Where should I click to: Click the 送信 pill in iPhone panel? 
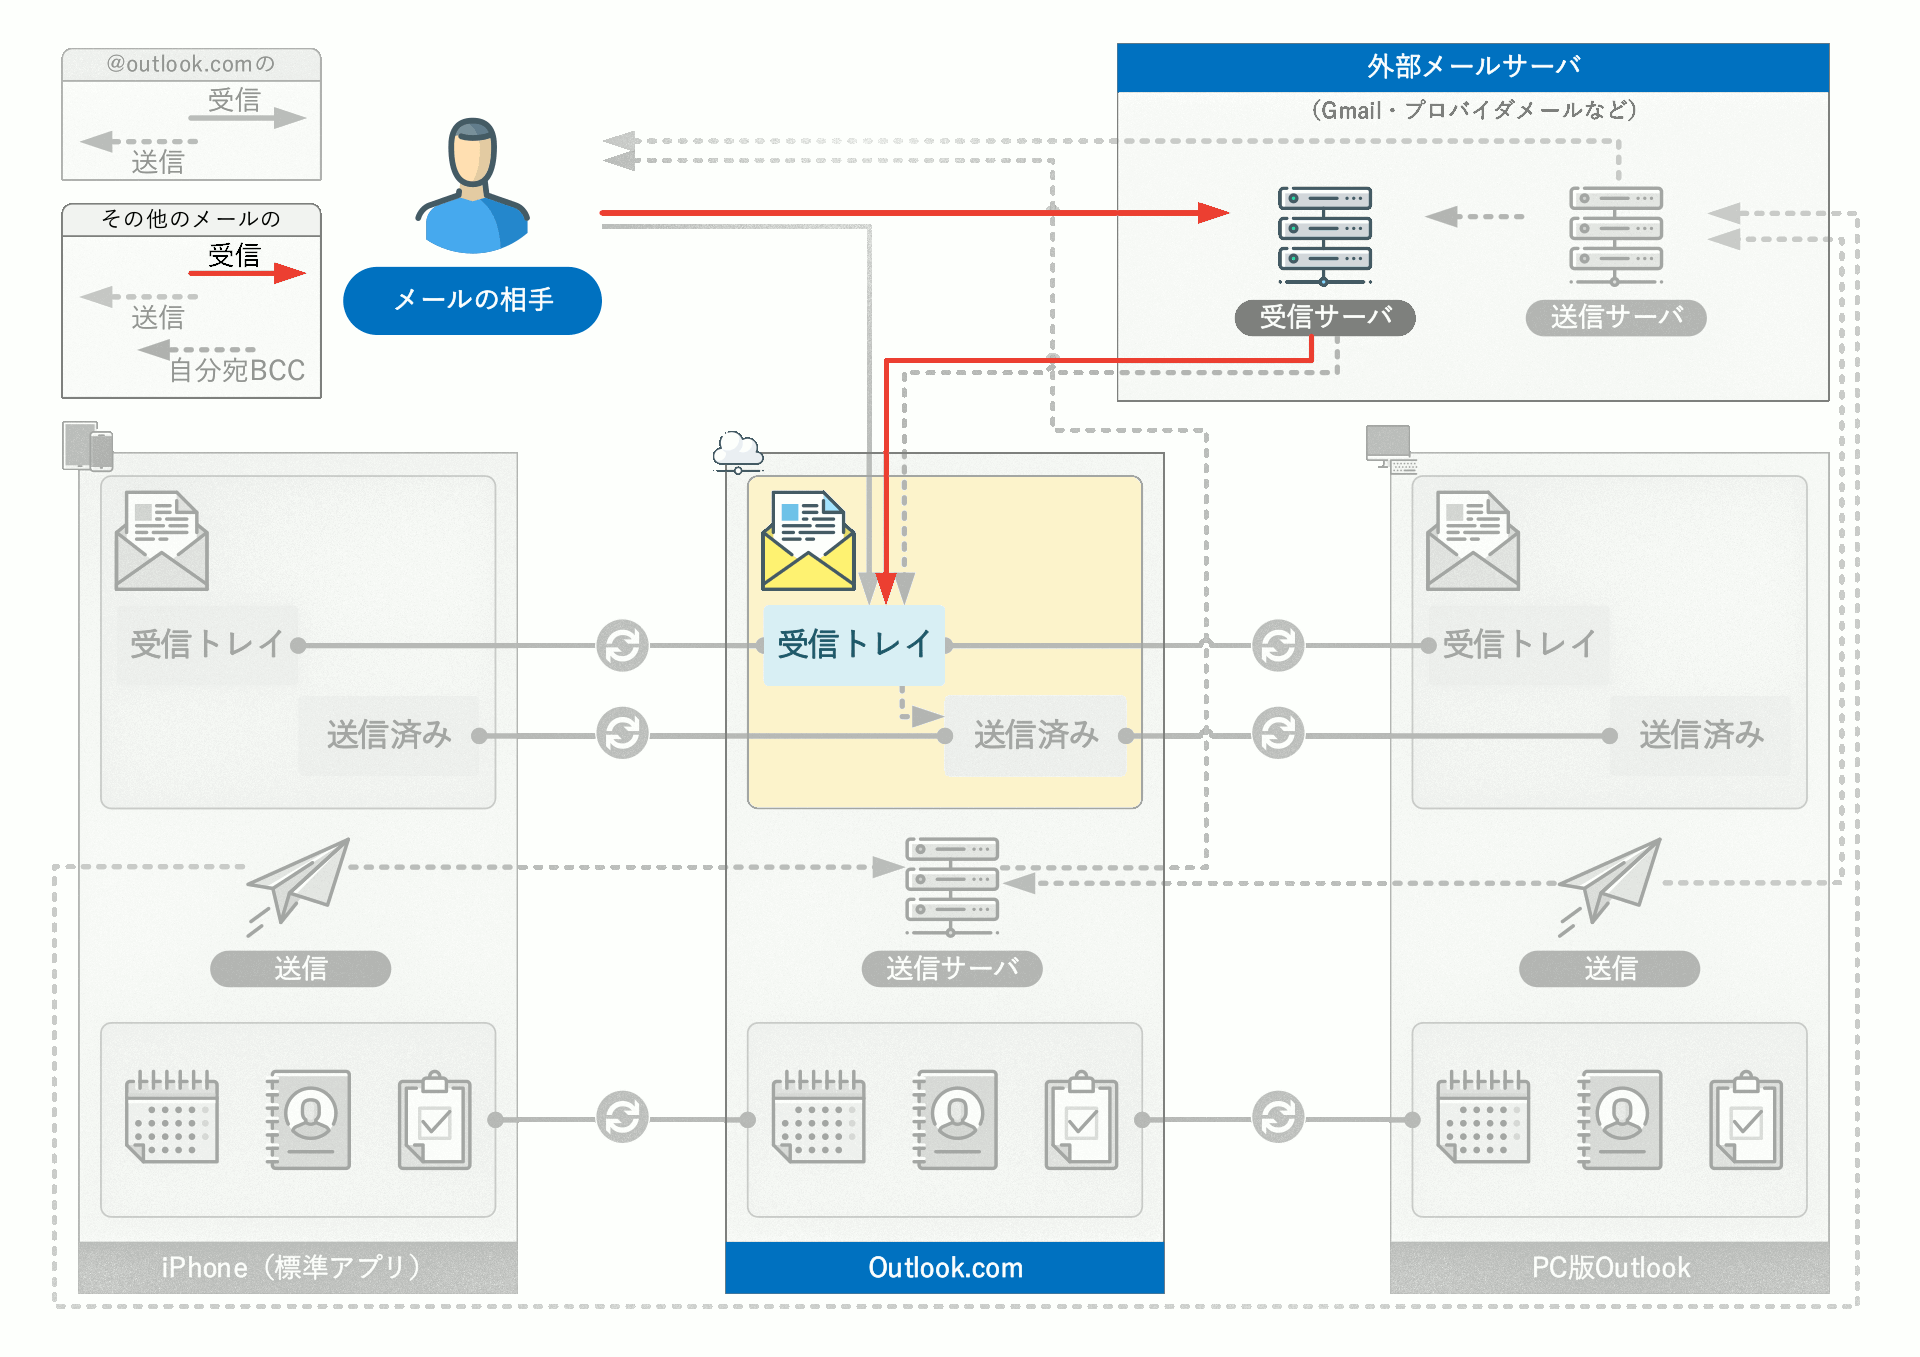tap(300, 968)
